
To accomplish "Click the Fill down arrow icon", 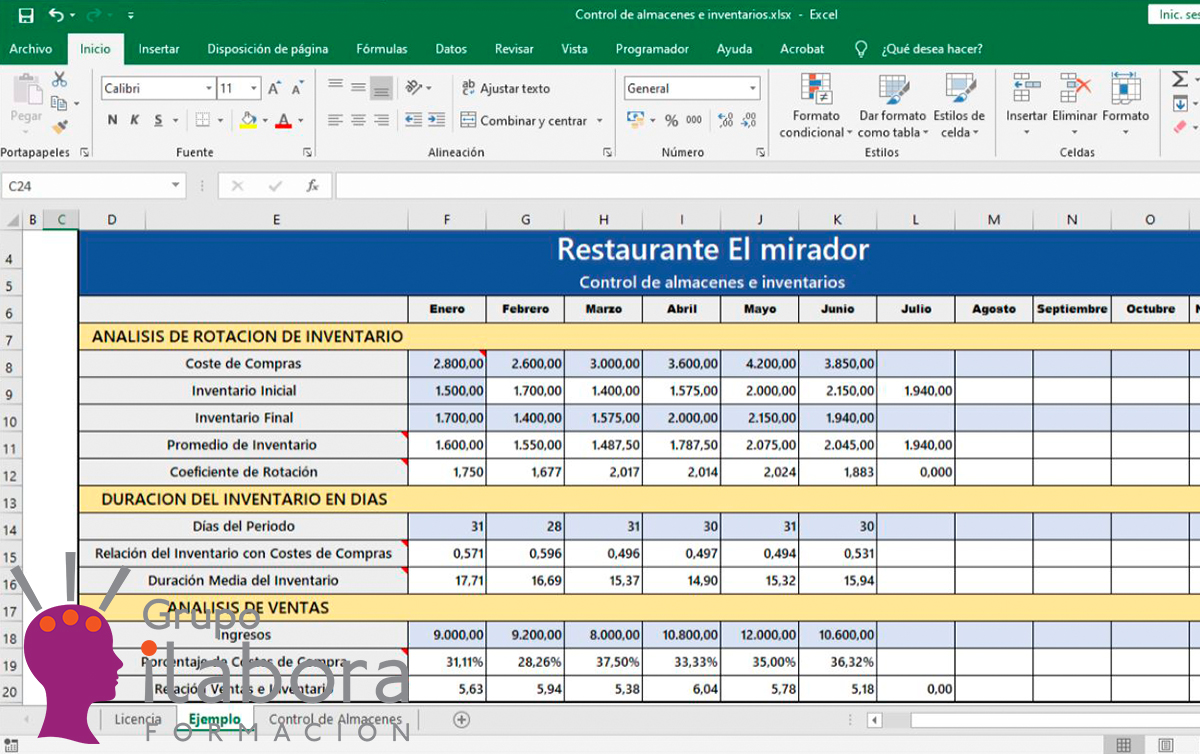I will [x=1181, y=103].
